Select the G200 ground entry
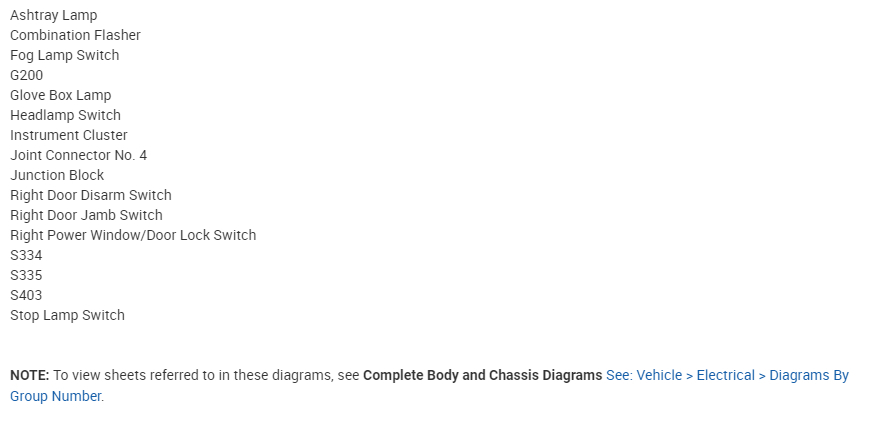This screenshot has width=883, height=435. coord(27,76)
